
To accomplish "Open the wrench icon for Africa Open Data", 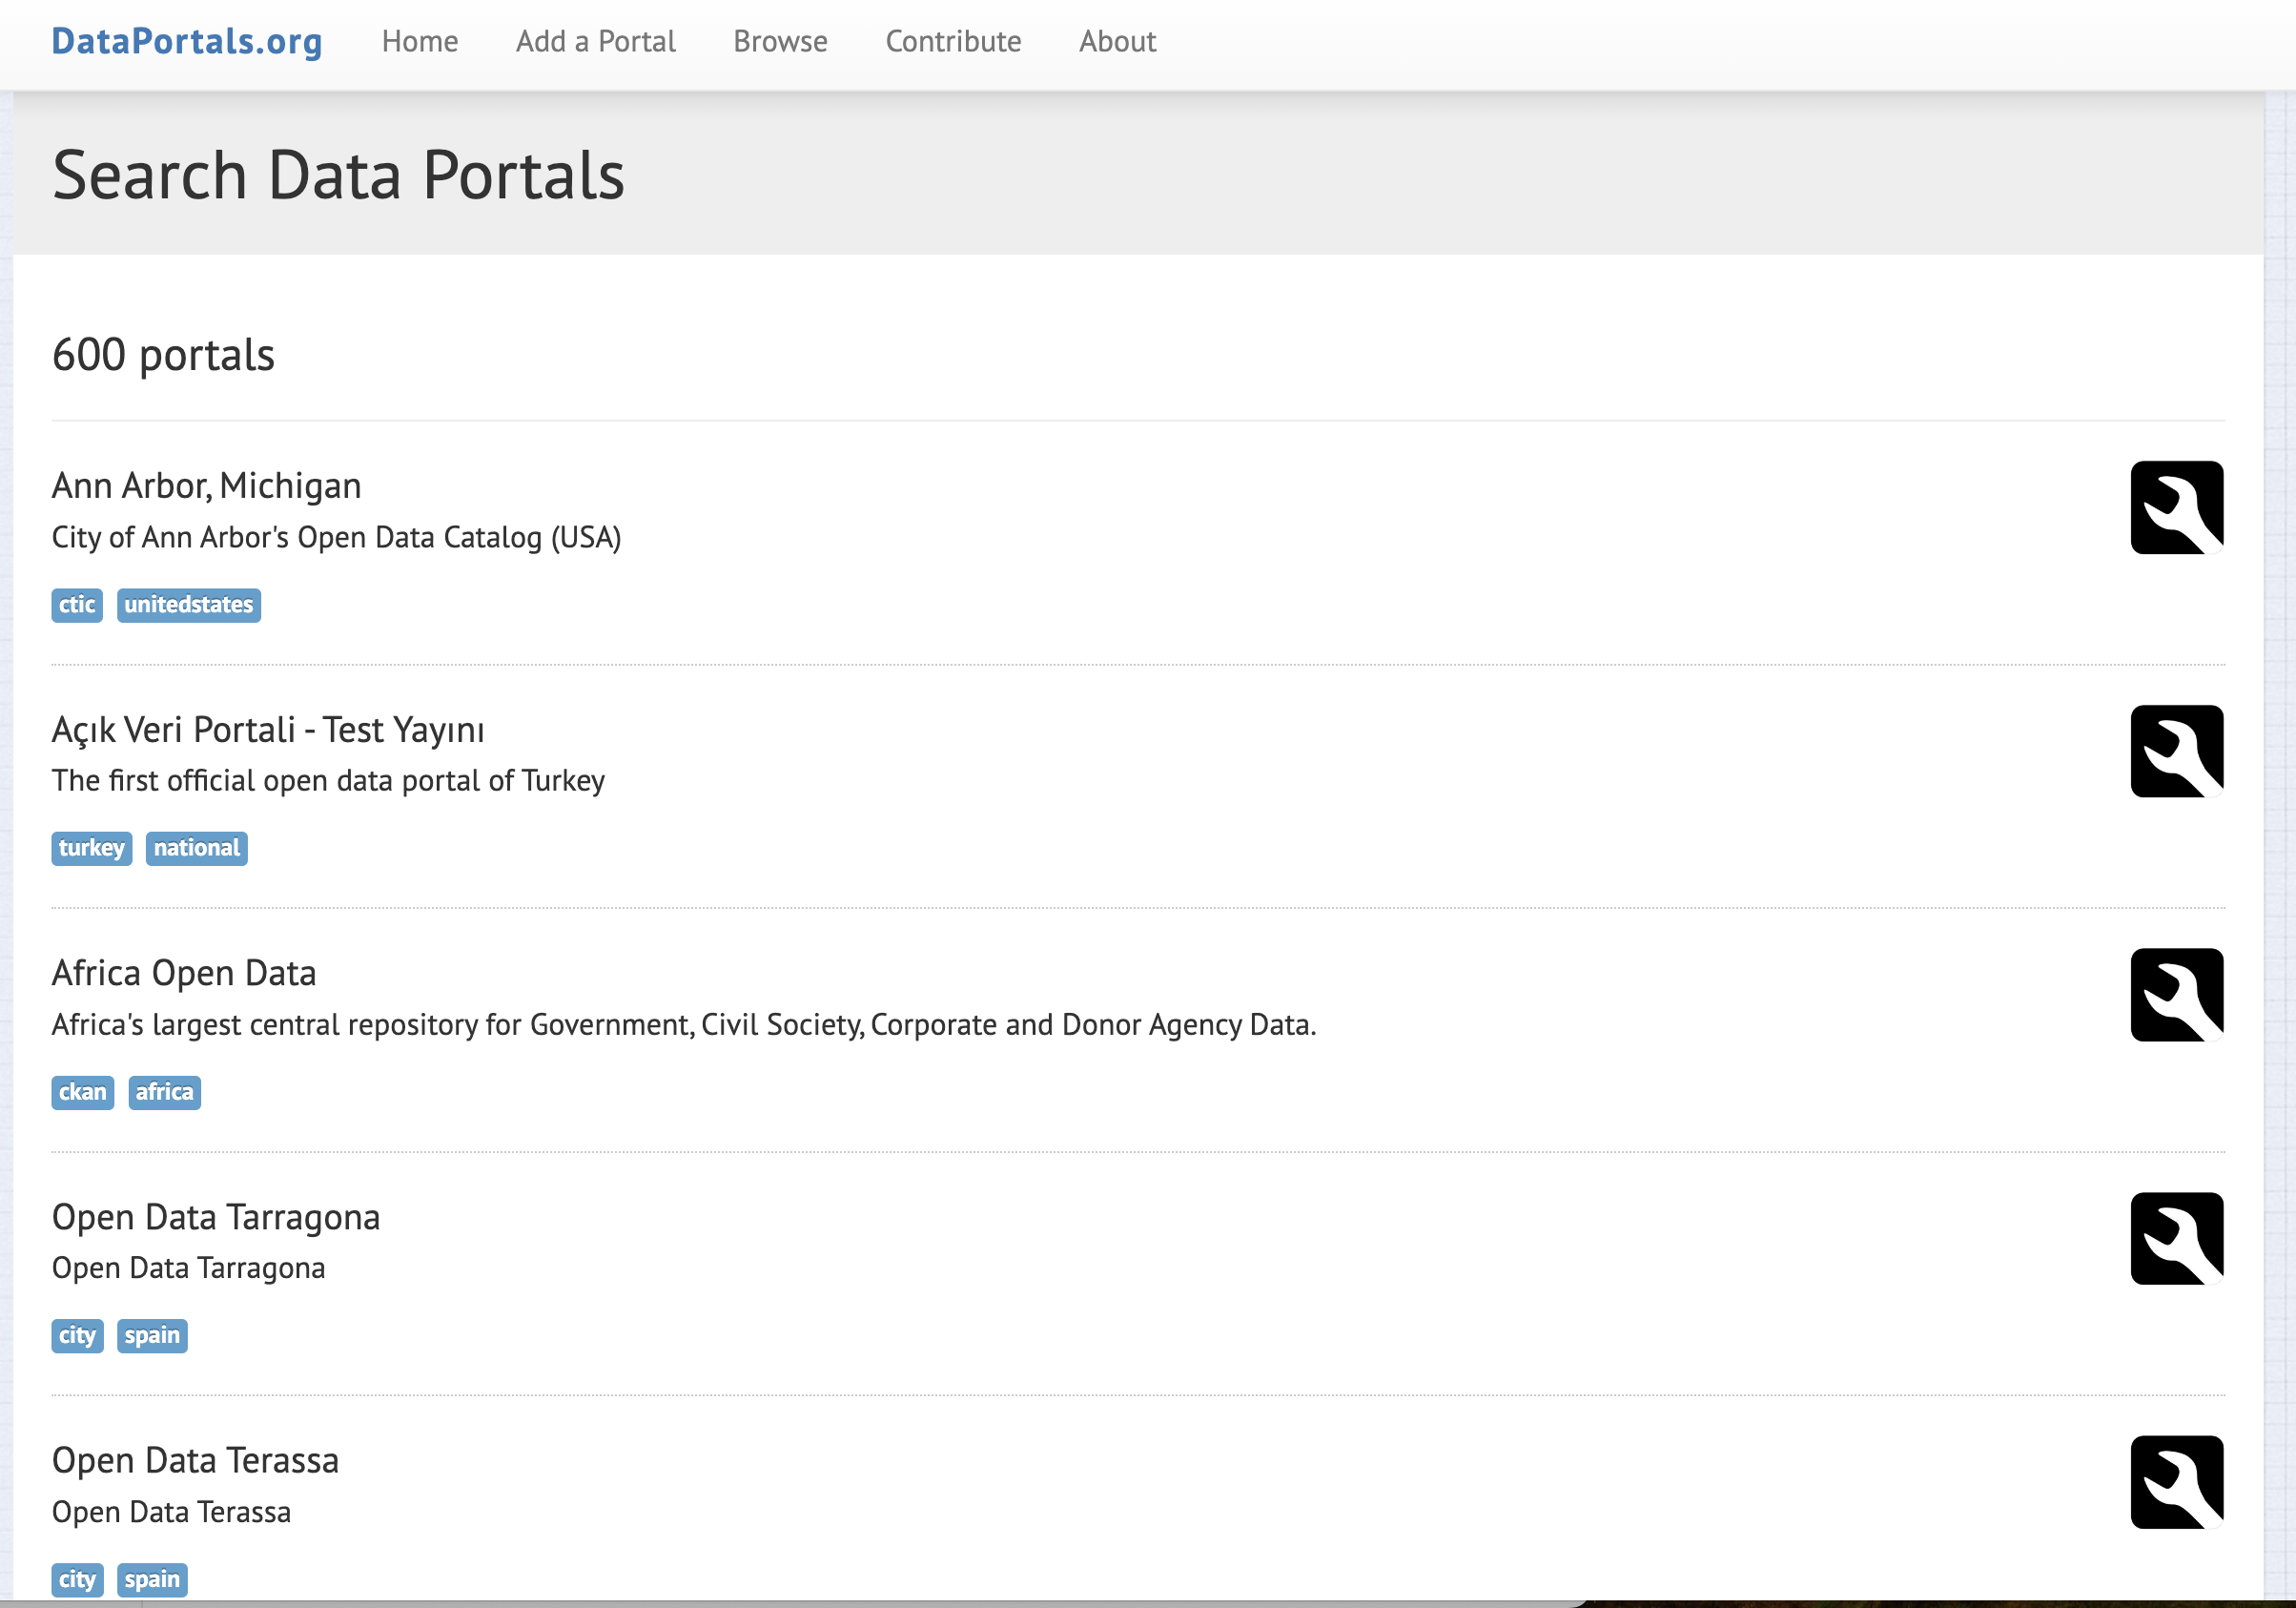I will [2176, 996].
